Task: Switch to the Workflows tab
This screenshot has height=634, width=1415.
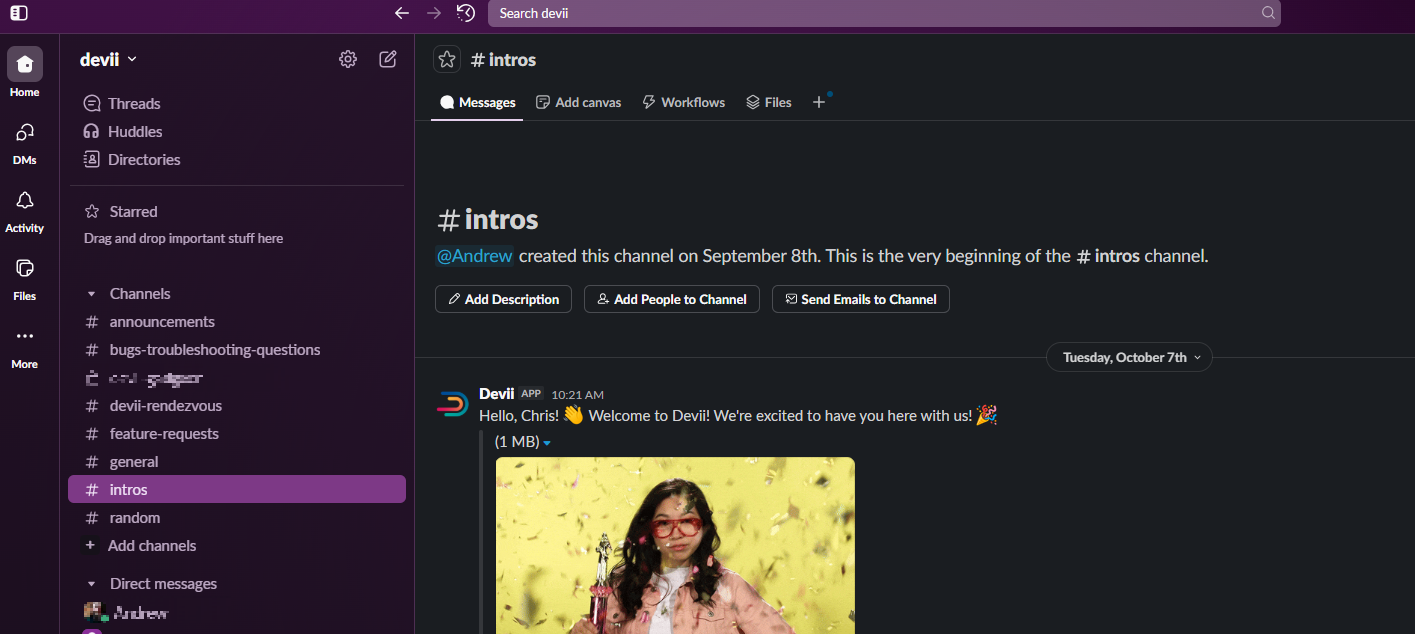Action: coord(683,102)
